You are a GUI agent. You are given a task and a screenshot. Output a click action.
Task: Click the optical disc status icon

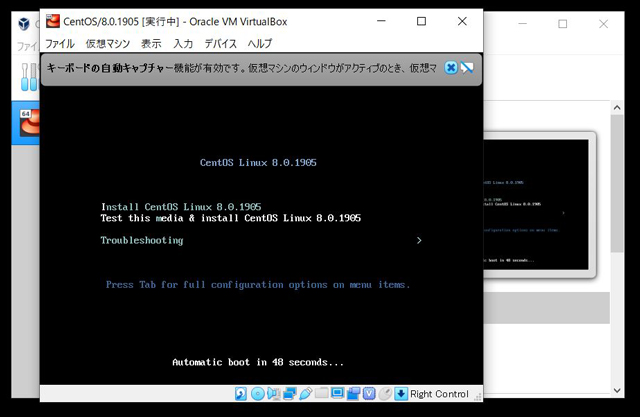(x=258, y=394)
